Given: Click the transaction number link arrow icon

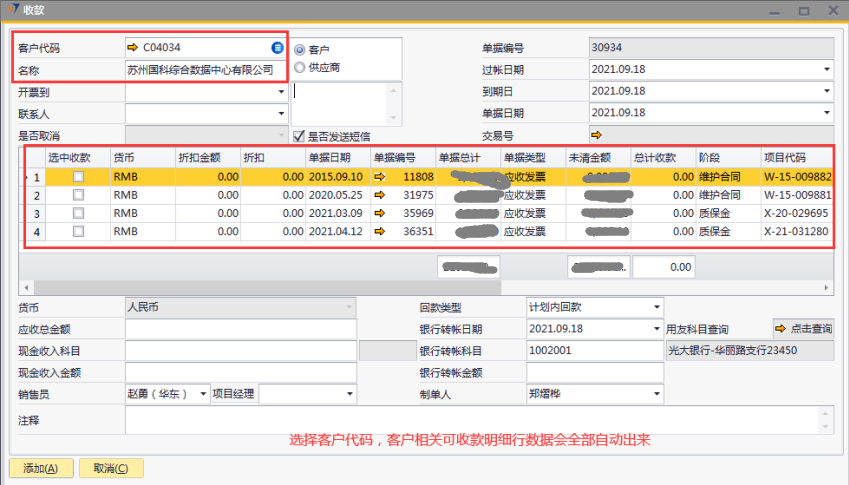Looking at the screenshot, I should coord(597,135).
